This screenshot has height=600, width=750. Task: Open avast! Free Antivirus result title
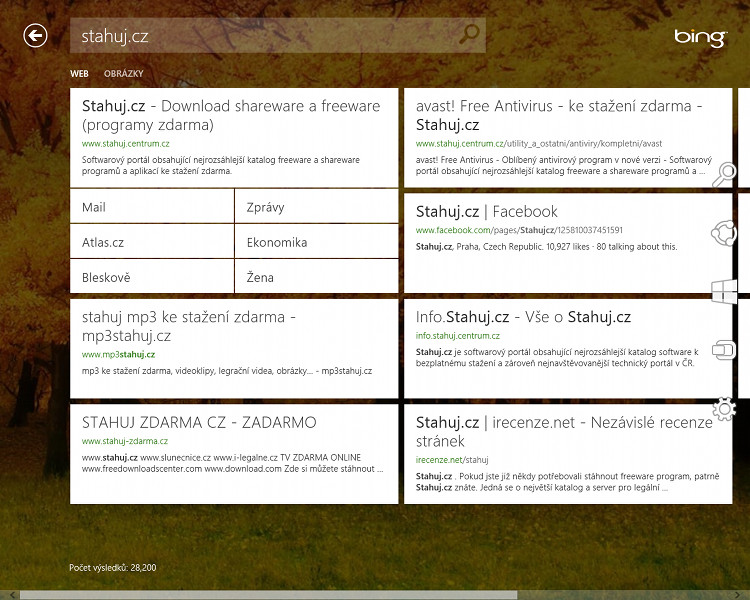tap(559, 115)
